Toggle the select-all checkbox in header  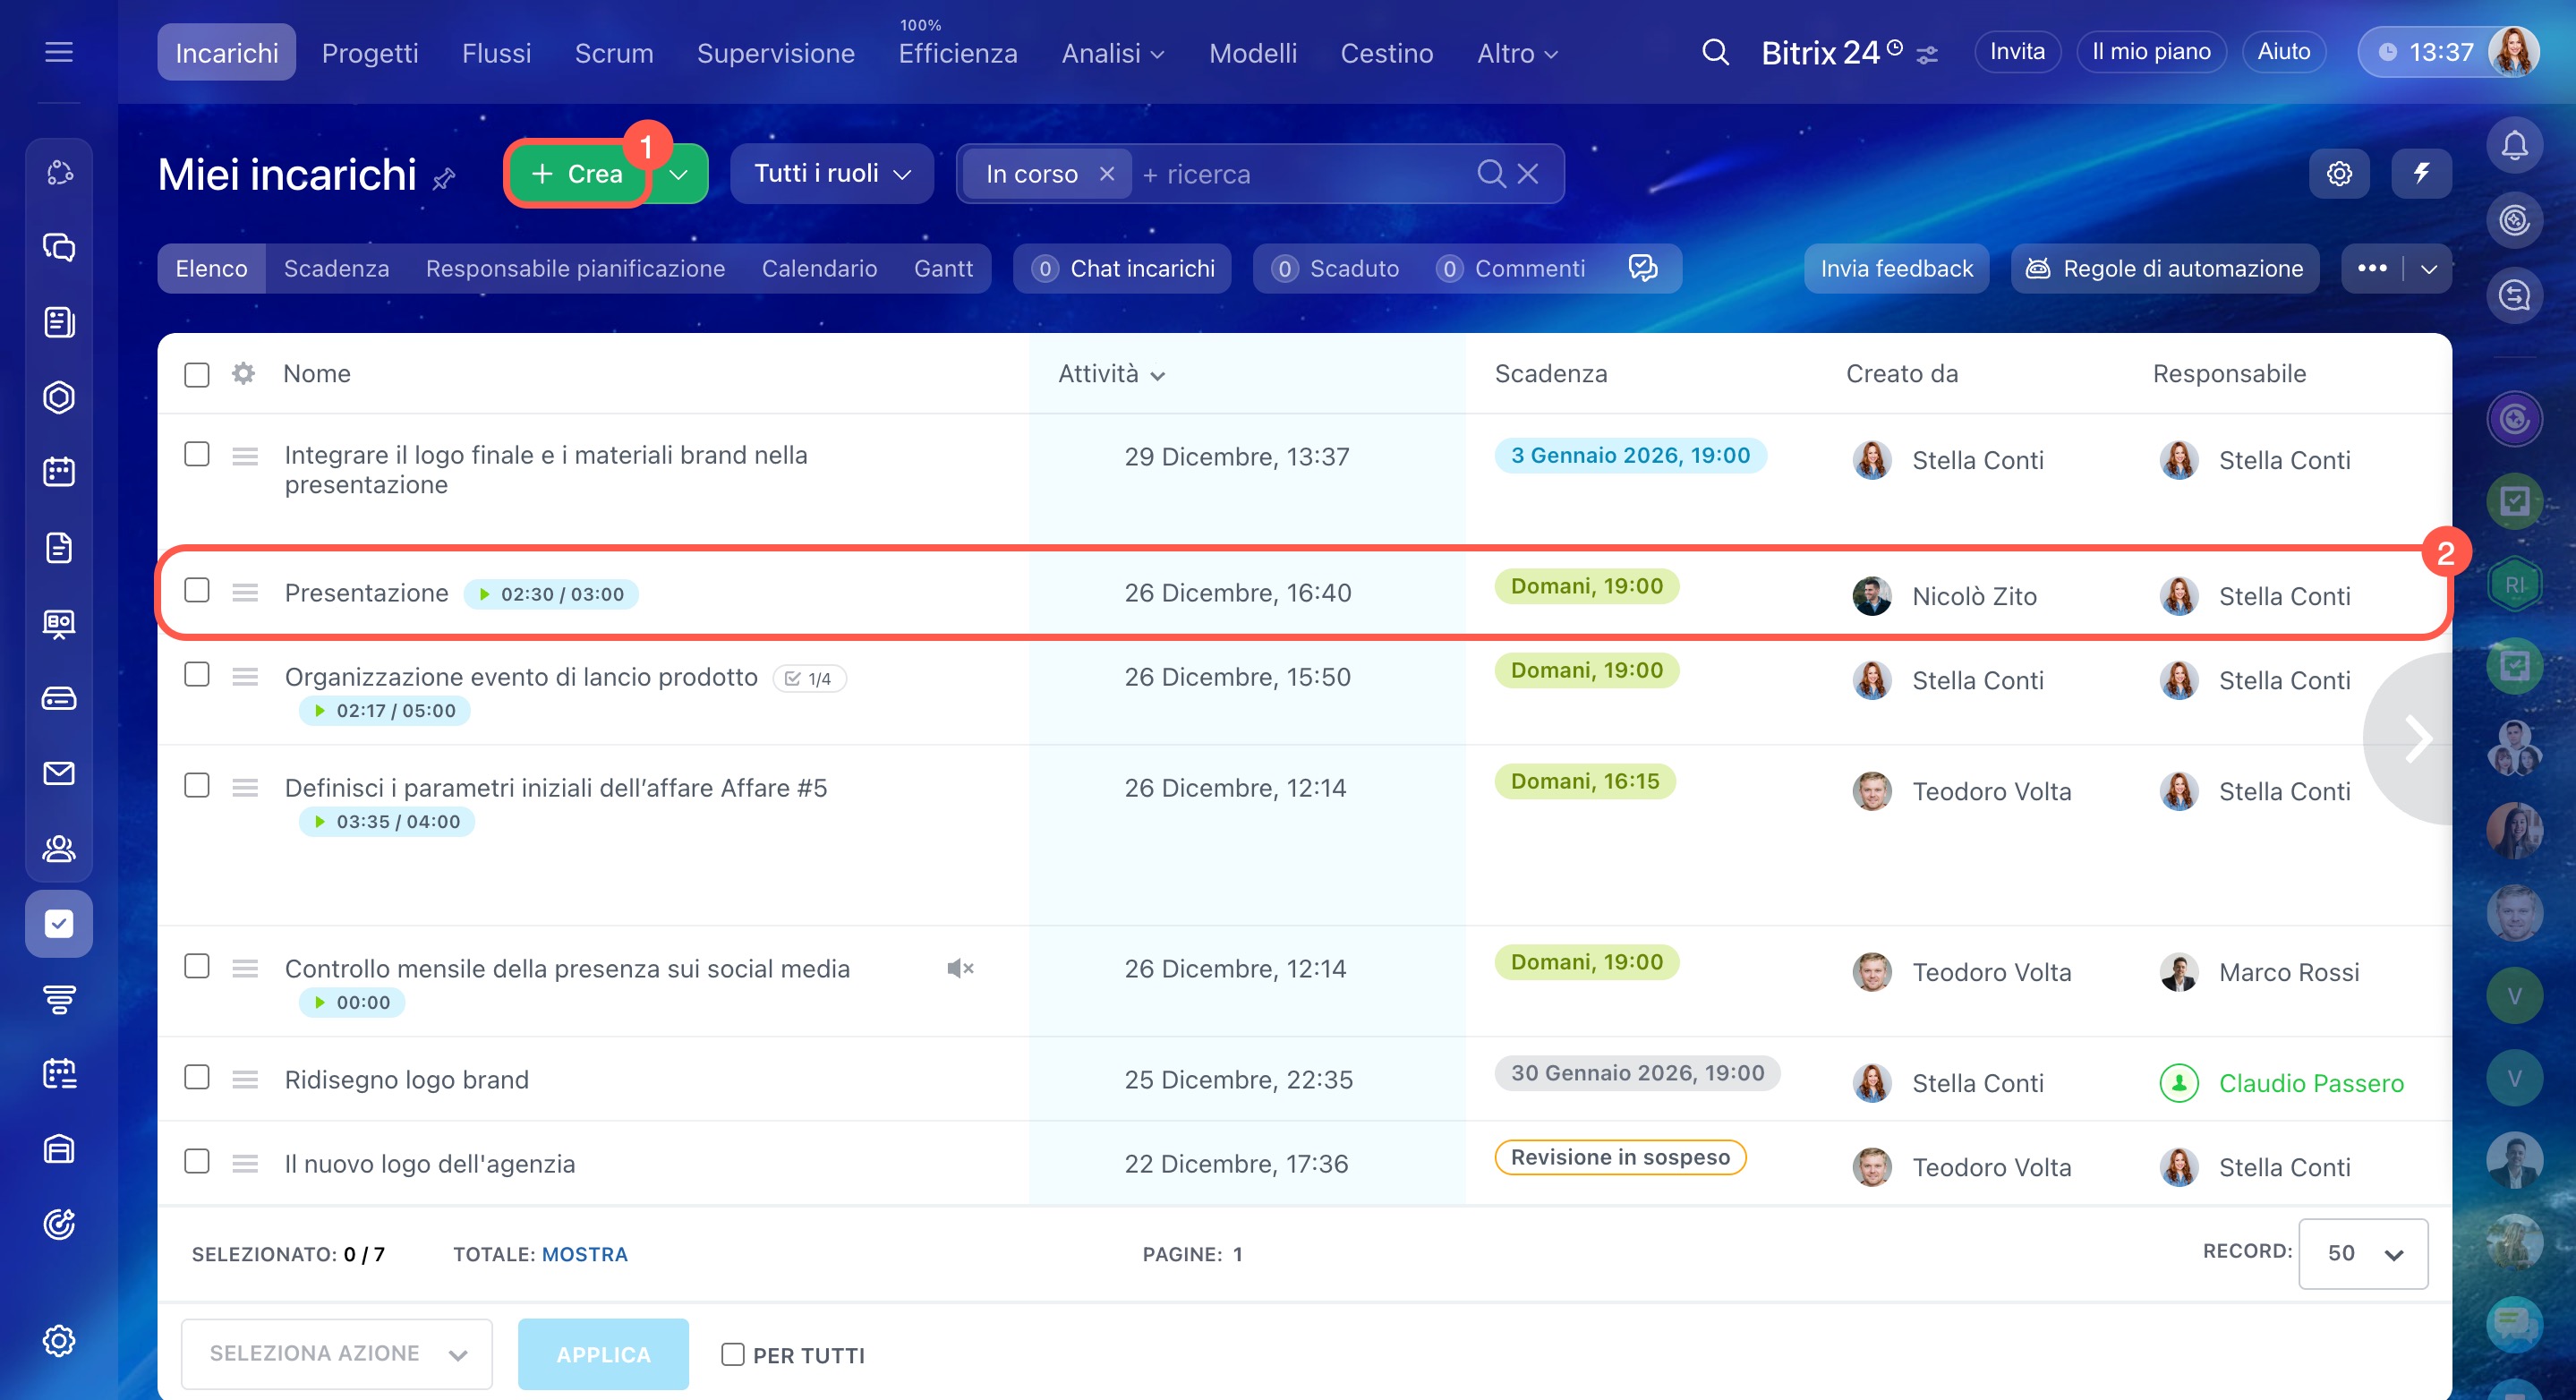(x=197, y=375)
